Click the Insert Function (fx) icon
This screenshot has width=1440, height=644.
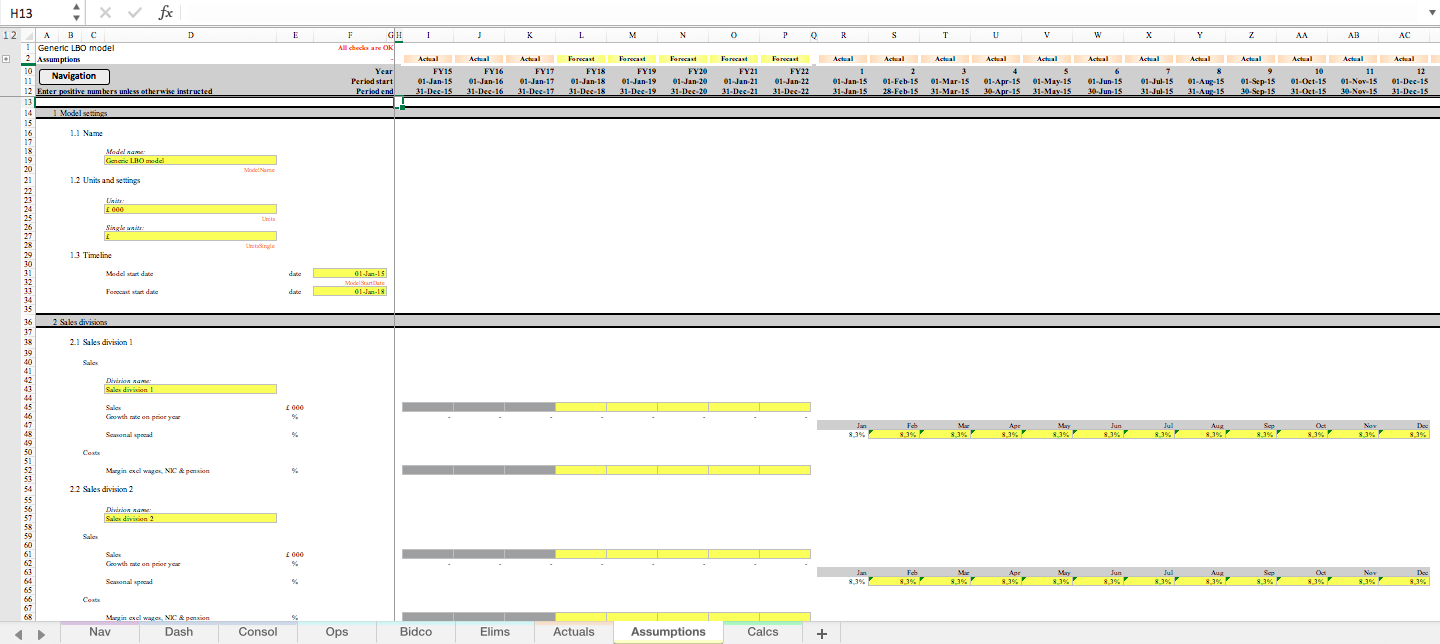[165, 13]
